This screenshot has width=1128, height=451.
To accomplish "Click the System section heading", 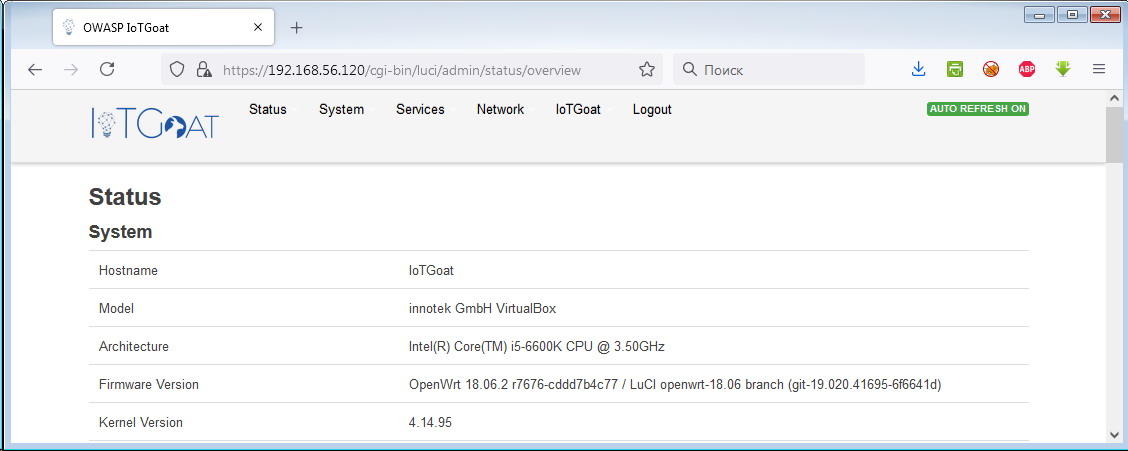I will [x=120, y=232].
